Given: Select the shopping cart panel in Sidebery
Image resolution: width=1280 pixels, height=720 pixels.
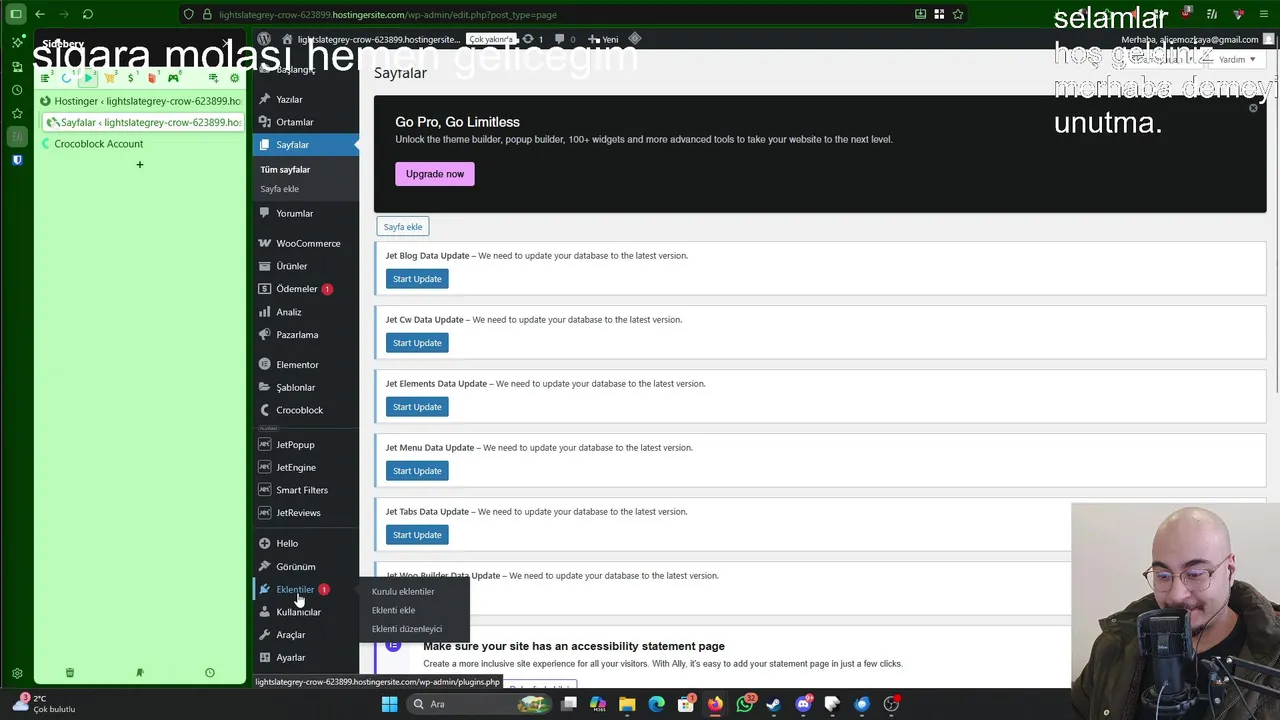Looking at the screenshot, I should (x=110, y=78).
